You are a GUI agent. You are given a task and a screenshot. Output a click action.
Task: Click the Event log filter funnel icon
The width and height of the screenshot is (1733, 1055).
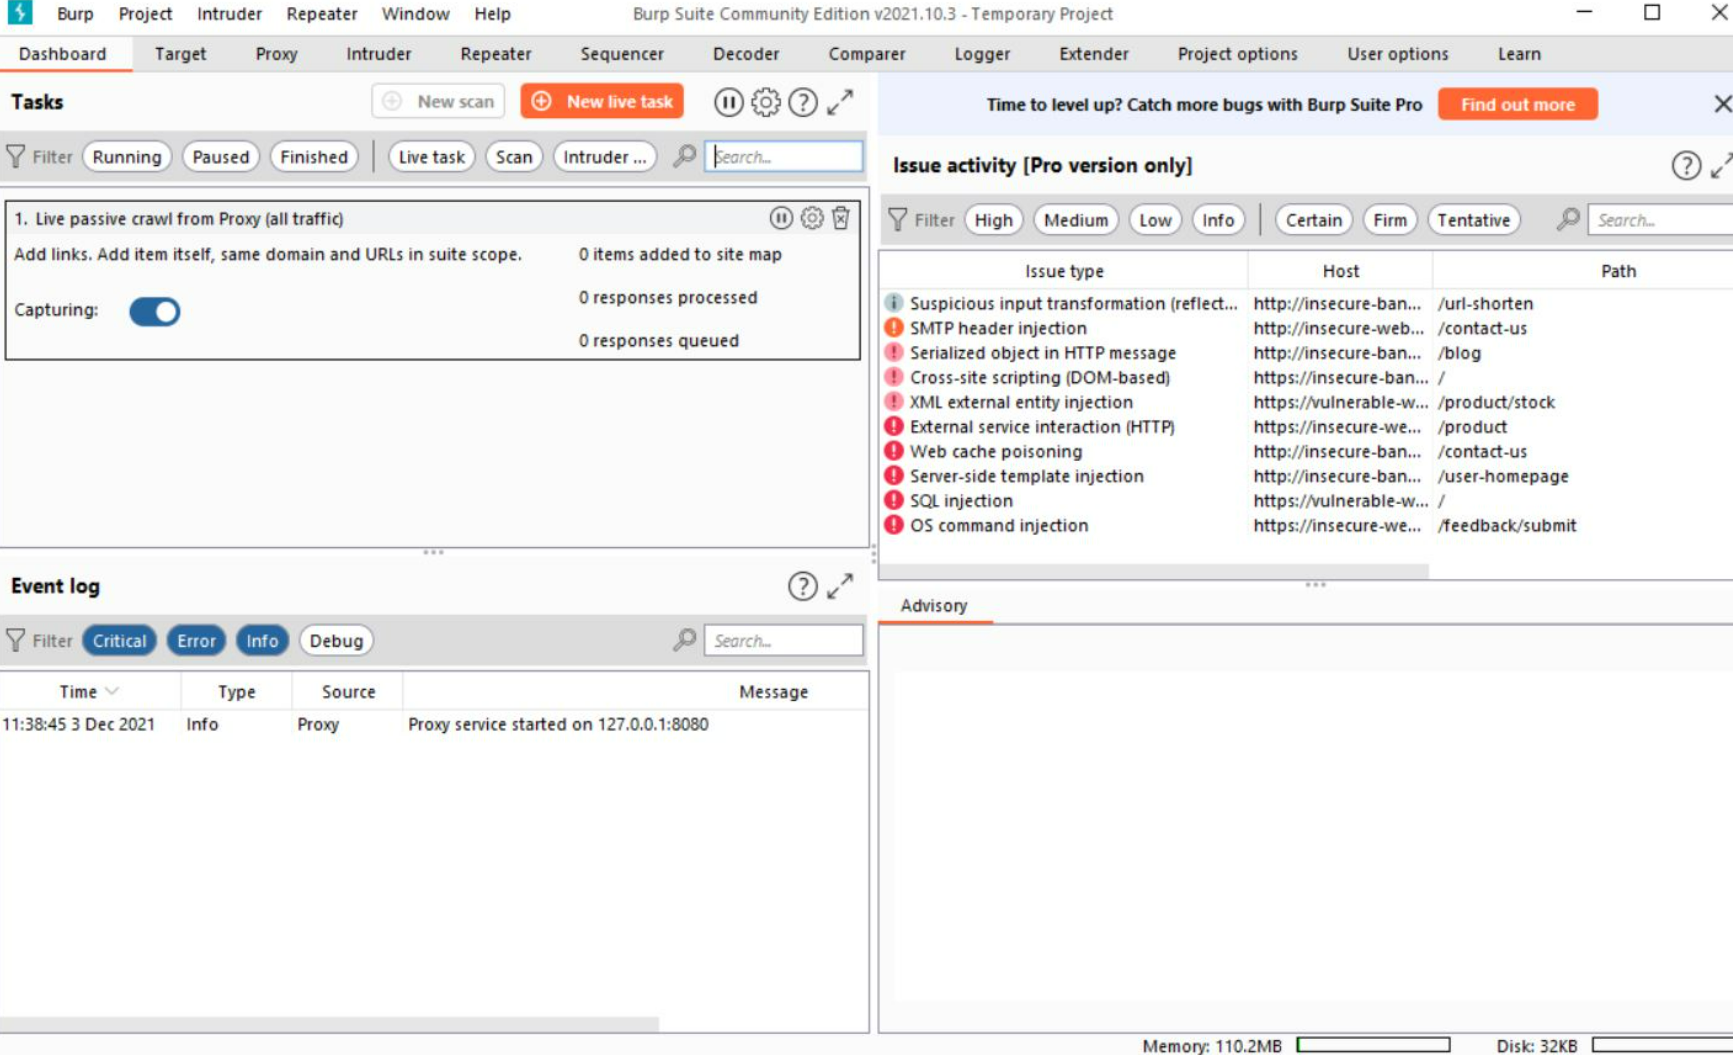coord(16,641)
